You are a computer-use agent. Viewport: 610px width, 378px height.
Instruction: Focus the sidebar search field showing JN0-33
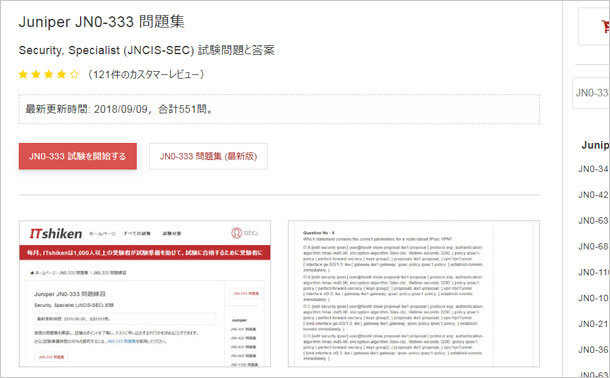pos(591,93)
